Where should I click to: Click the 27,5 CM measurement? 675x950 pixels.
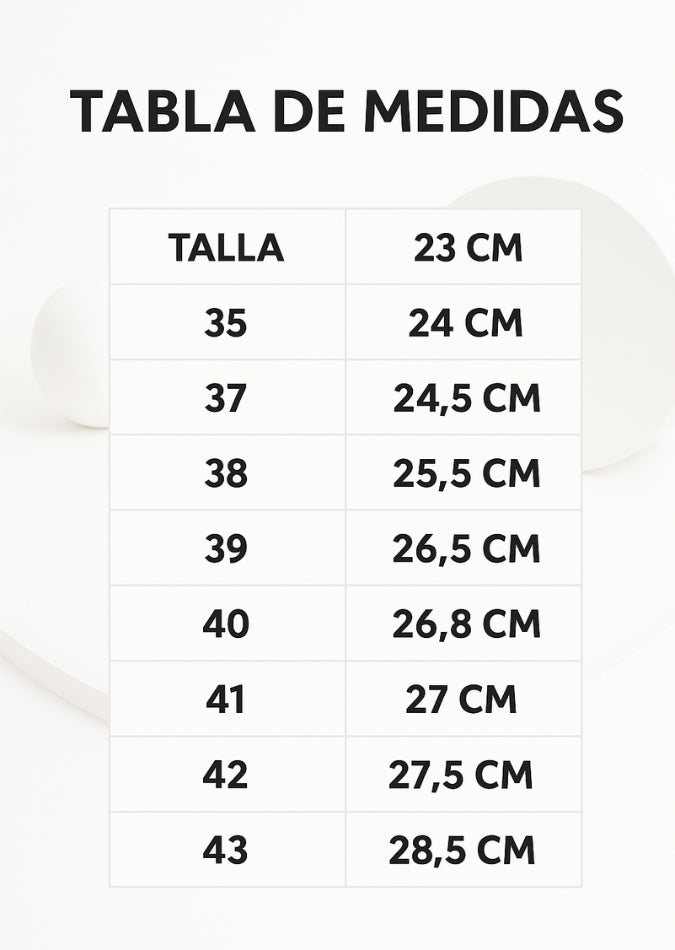tap(461, 775)
